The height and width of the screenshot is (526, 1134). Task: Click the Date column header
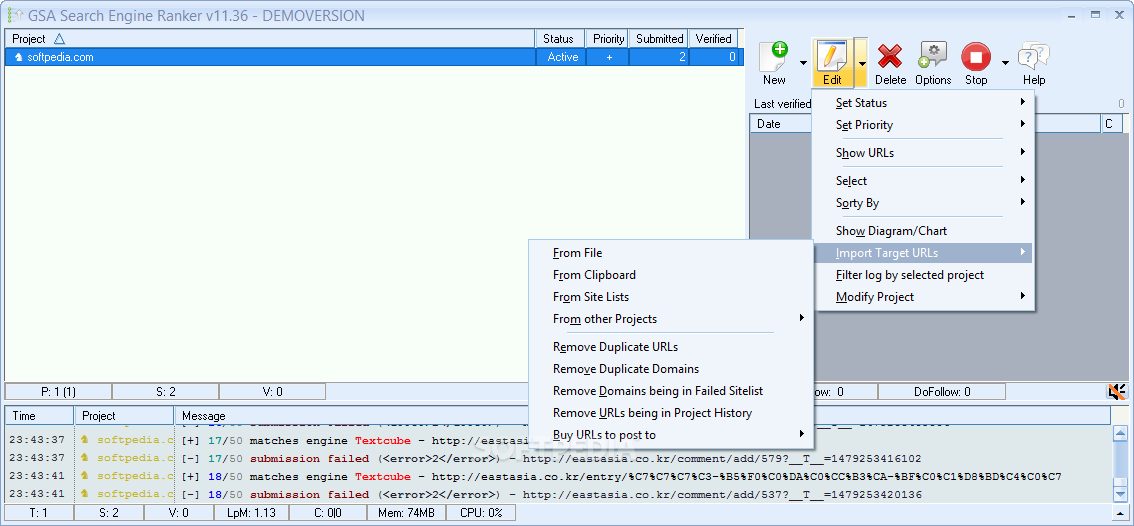pos(781,124)
